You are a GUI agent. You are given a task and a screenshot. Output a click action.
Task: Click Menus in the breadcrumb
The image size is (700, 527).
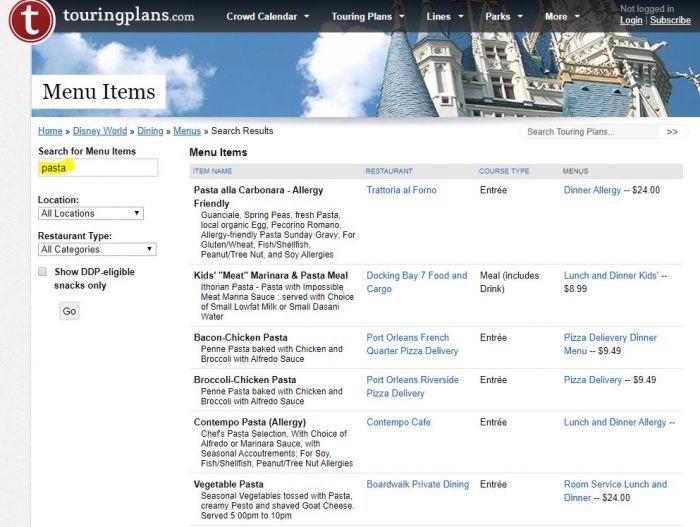tap(187, 131)
